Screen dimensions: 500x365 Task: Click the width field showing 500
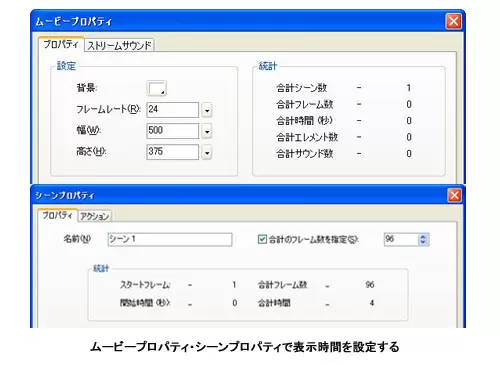pos(173,131)
